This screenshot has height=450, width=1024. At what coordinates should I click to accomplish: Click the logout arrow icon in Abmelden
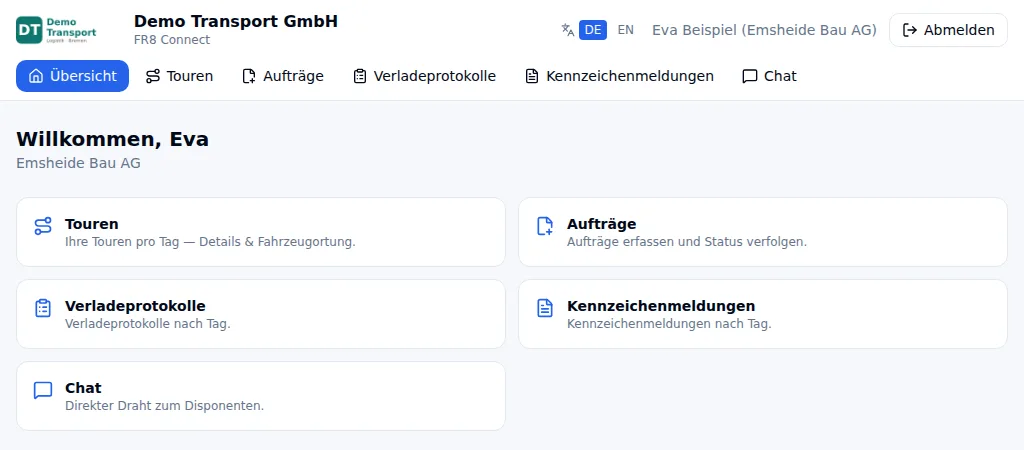910,30
